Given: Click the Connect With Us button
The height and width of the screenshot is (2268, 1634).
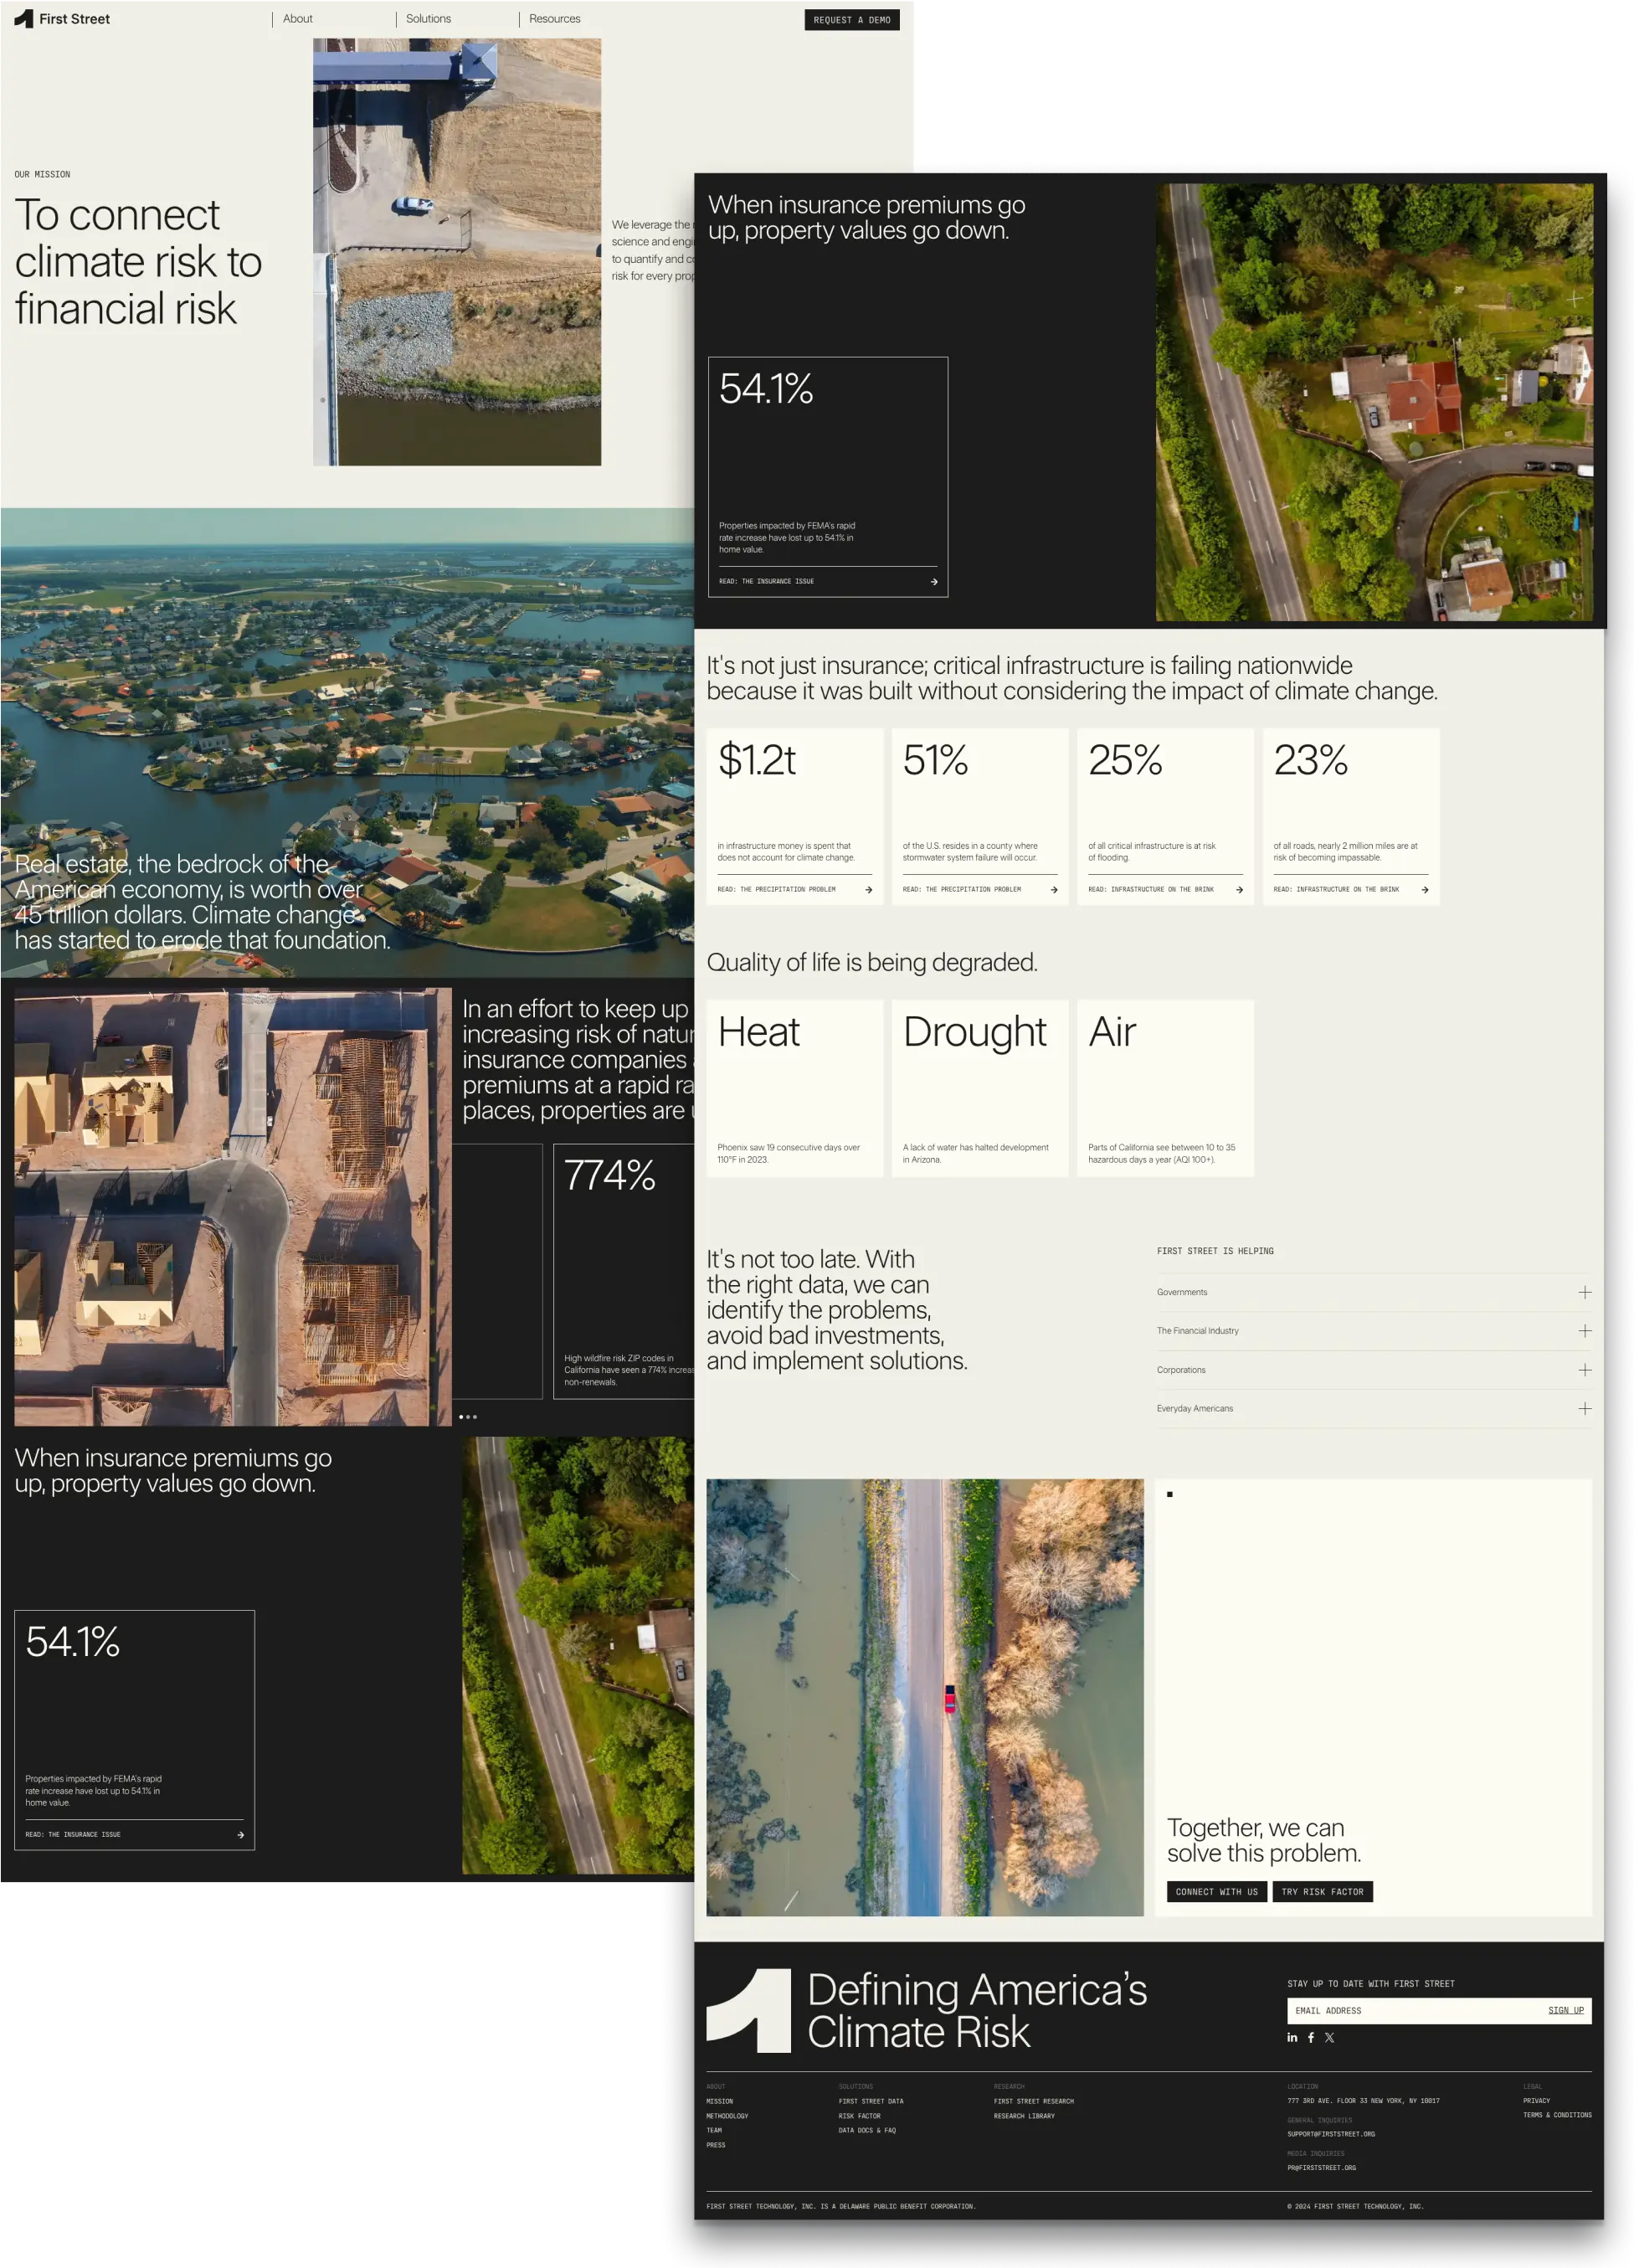Looking at the screenshot, I should point(1216,1892).
